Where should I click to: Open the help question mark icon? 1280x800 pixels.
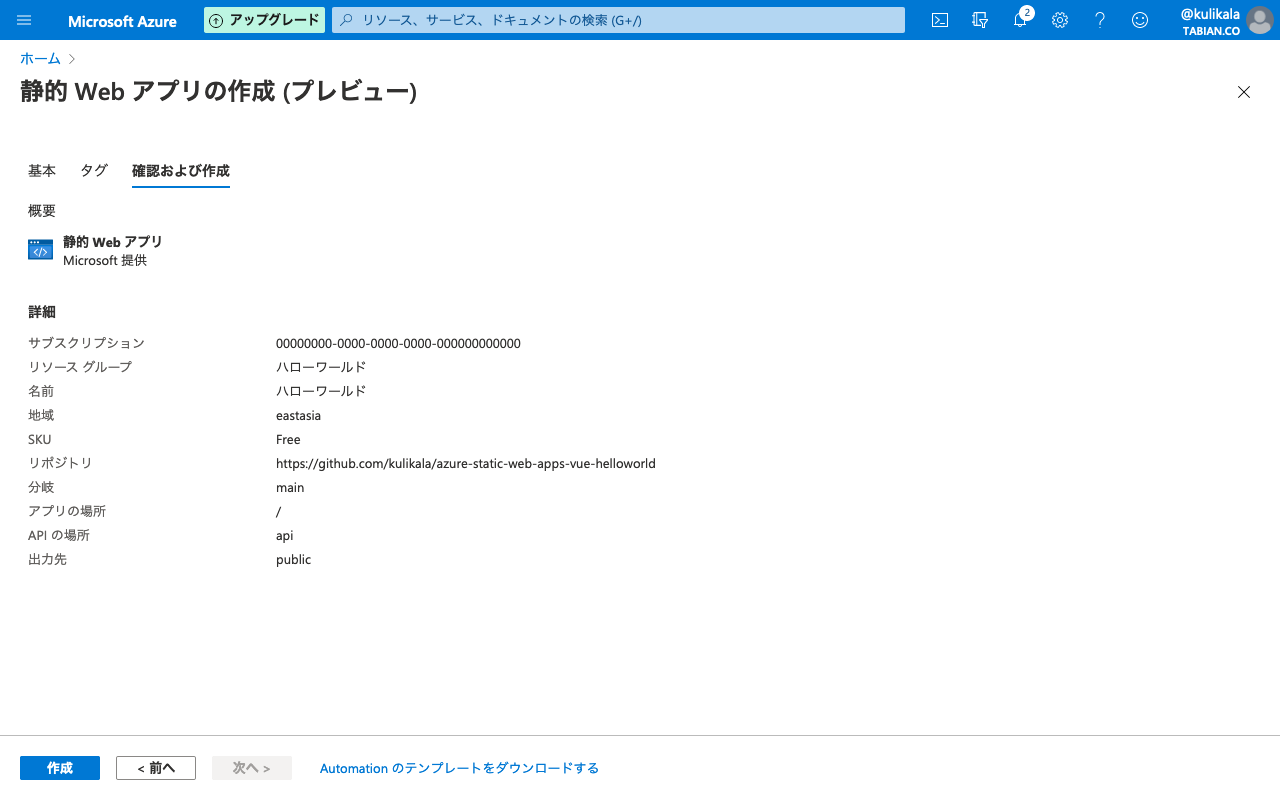point(1100,20)
